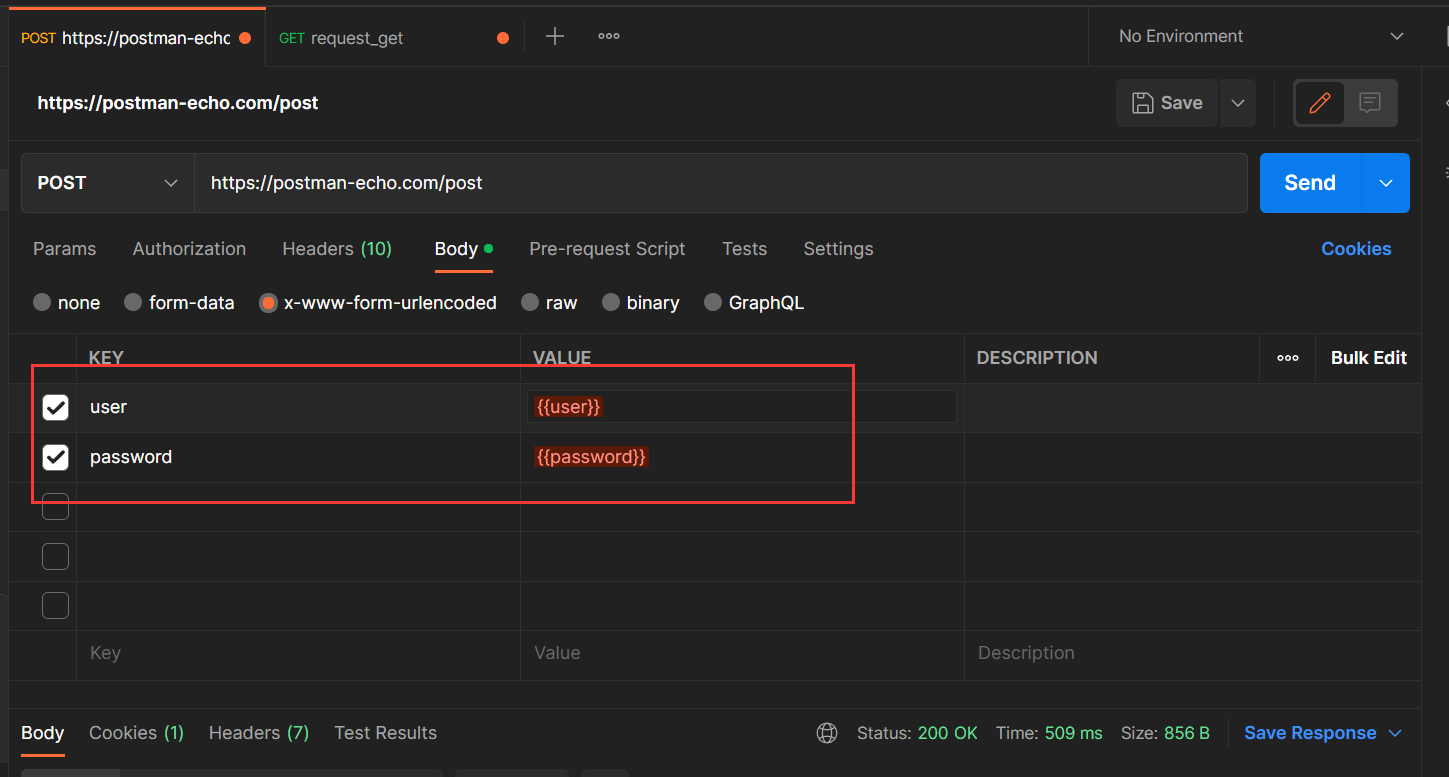Viewport: 1449px width, 777px height.
Task: Expand the Save Response dropdown
Action: click(x=1395, y=733)
